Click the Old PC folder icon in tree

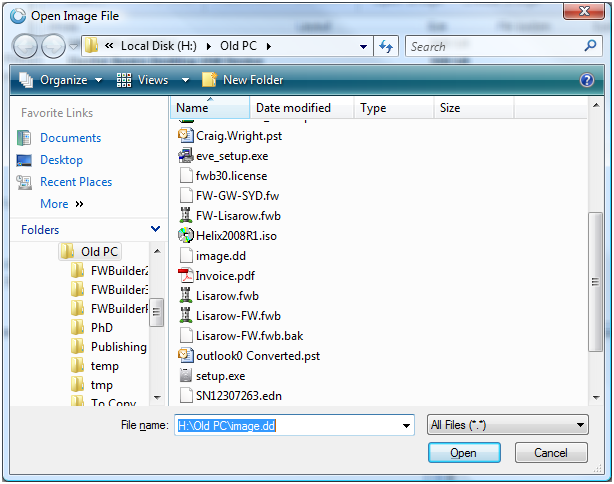(x=67, y=251)
